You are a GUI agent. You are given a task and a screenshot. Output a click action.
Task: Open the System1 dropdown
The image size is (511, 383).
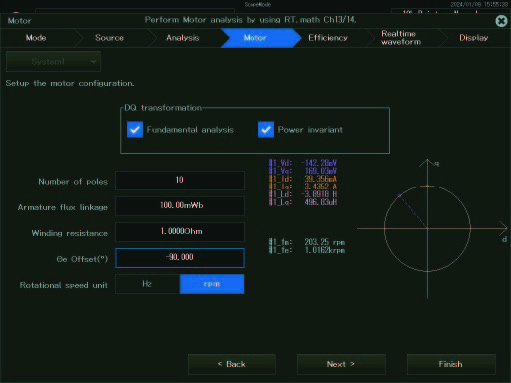[x=53, y=62]
